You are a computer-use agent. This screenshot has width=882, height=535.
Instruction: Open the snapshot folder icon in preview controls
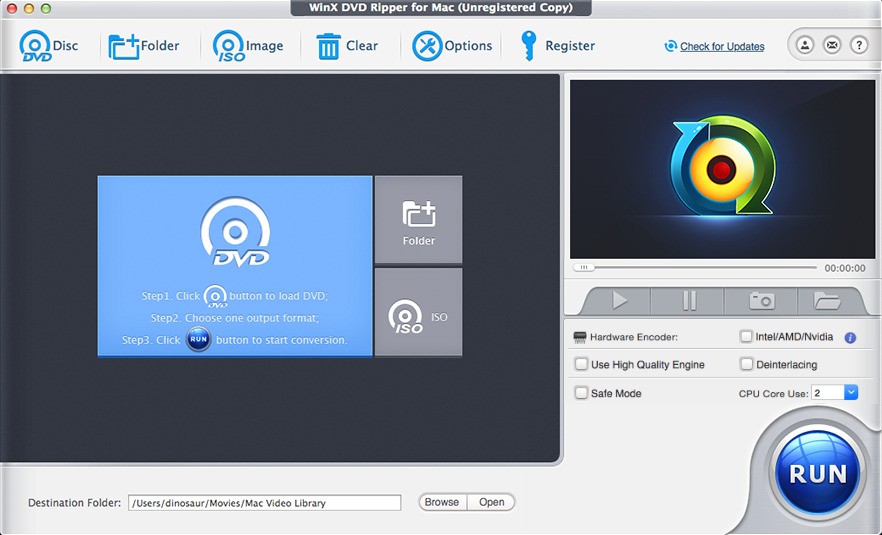[827, 301]
